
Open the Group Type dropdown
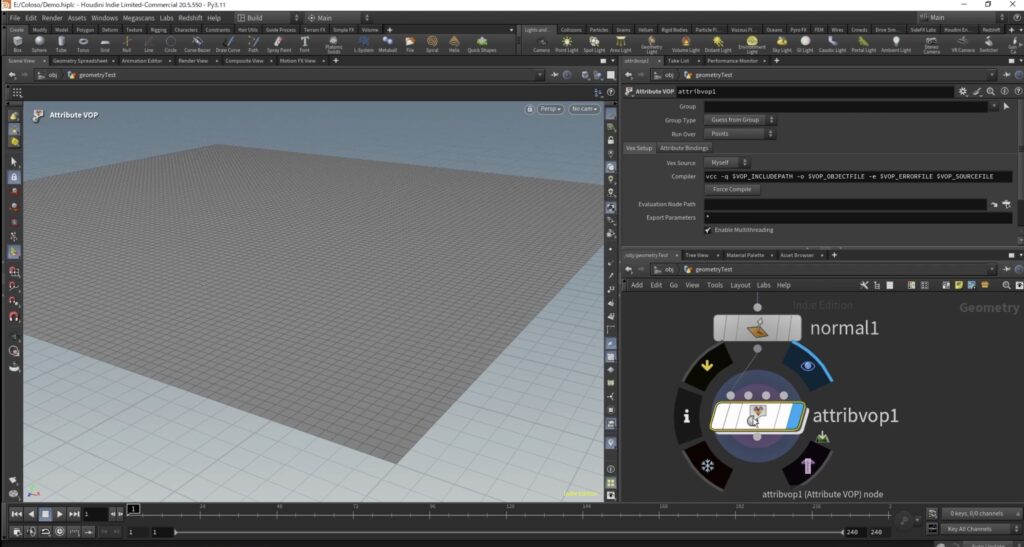(741, 120)
